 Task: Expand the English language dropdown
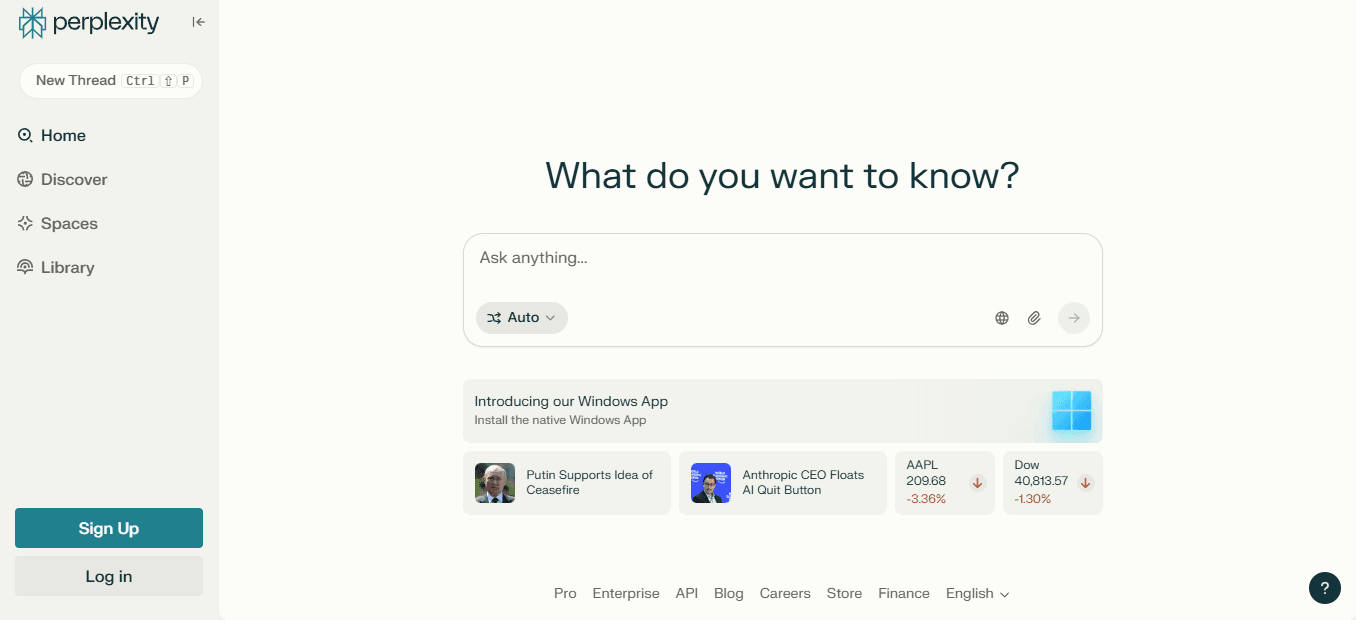point(978,594)
